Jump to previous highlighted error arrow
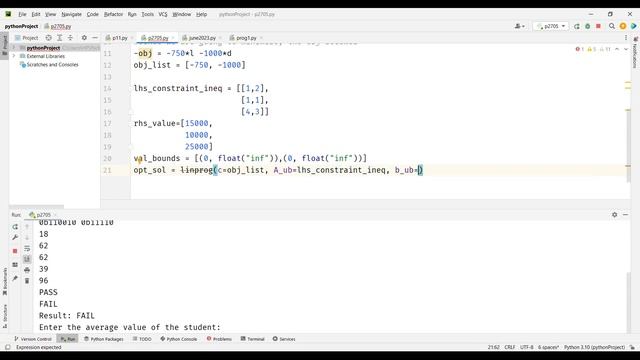The width and height of the screenshot is (640, 360). [x=617, y=49]
